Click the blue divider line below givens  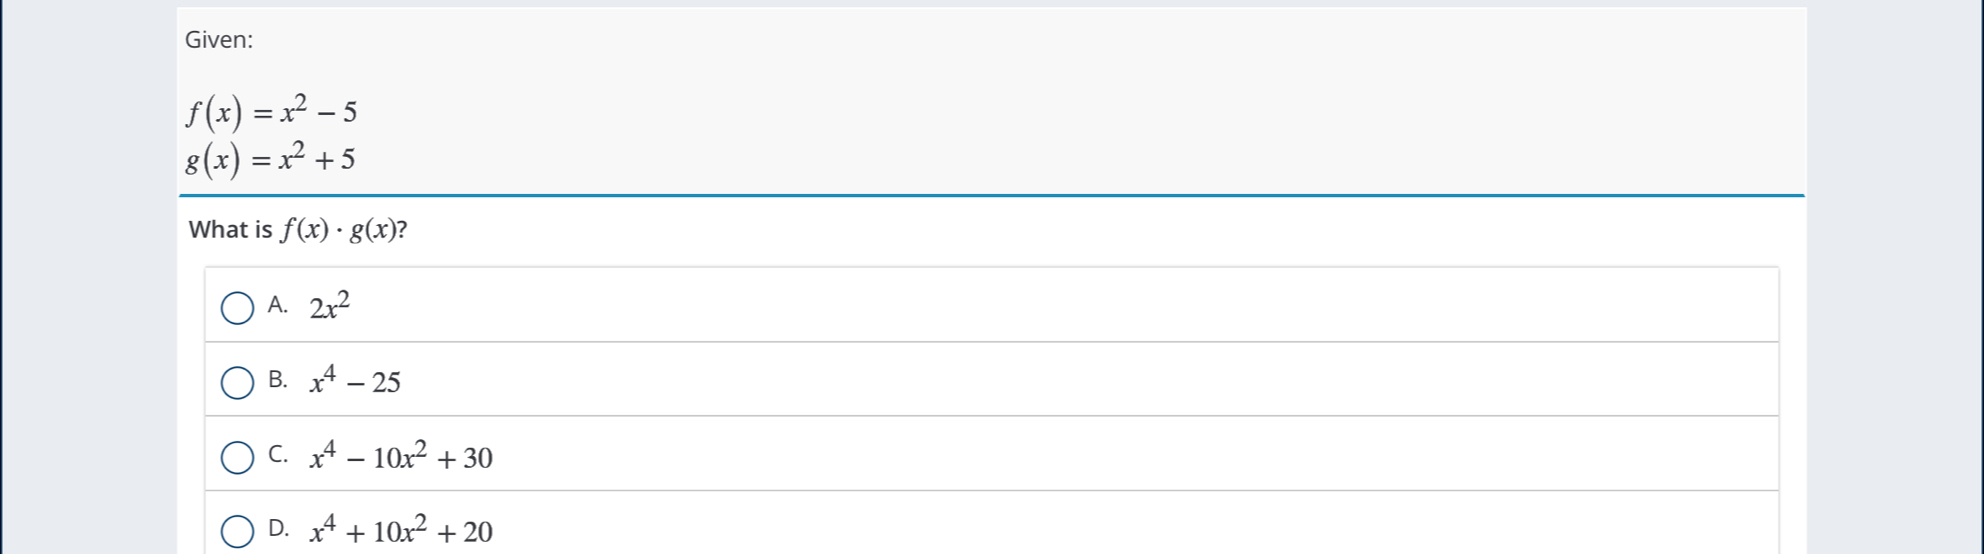pyautogui.click(x=992, y=195)
